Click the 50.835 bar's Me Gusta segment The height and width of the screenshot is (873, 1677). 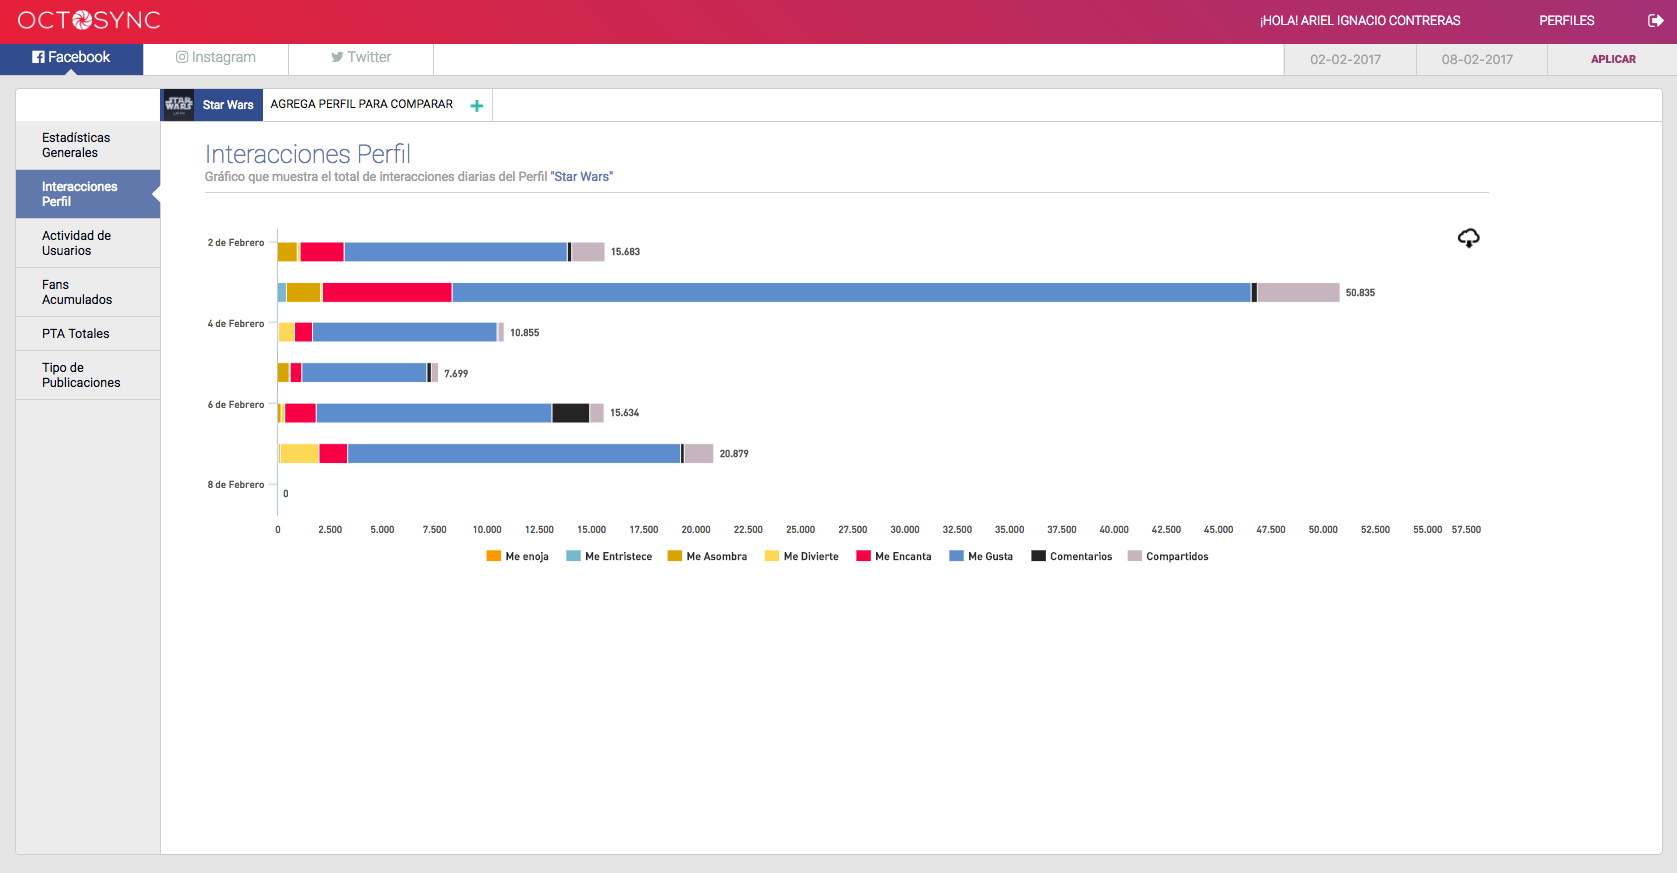click(850, 292)
